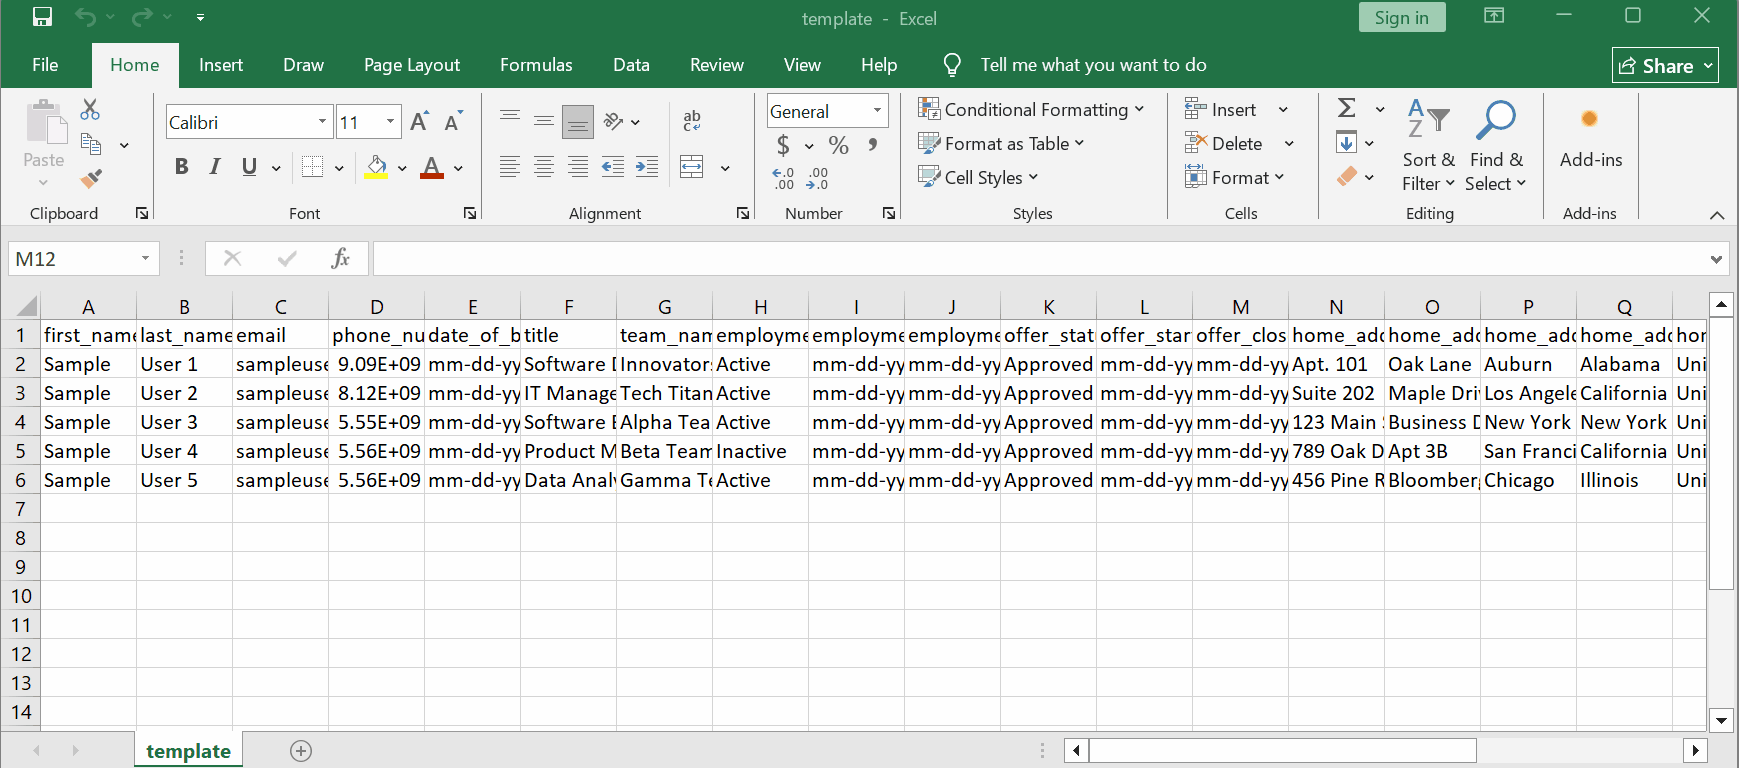The image size is (1739, 768).
Task: Open Sort & Filter menu
Action: (1428, 145)
